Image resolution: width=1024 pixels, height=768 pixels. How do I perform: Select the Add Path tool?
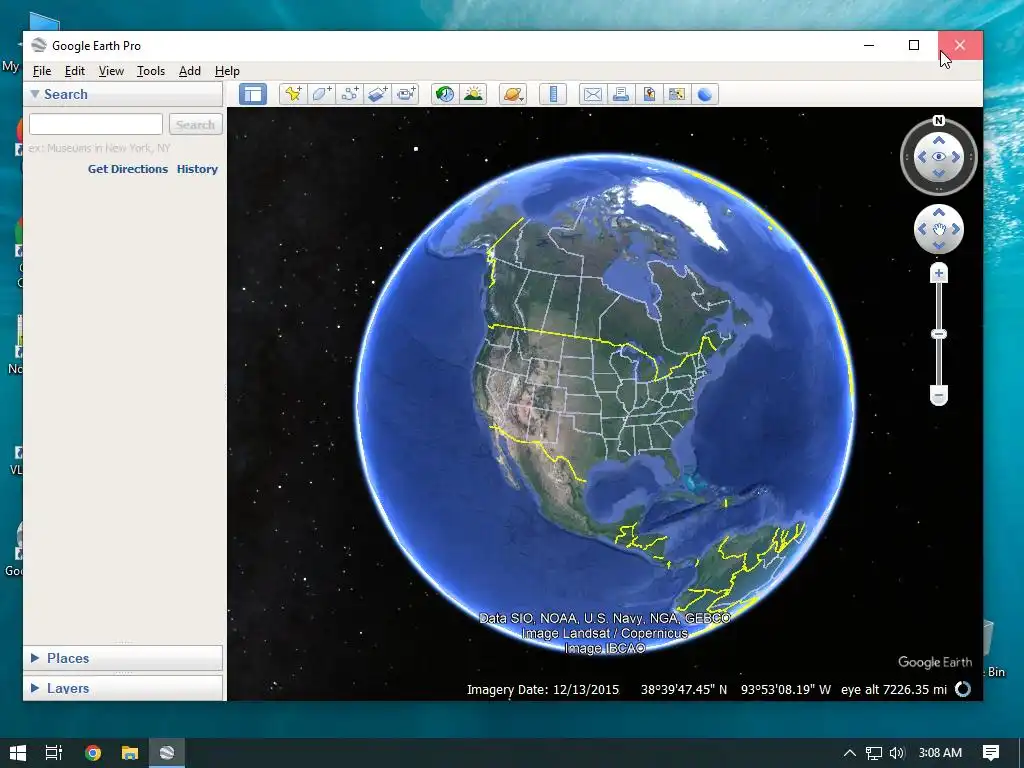[349, 94]
